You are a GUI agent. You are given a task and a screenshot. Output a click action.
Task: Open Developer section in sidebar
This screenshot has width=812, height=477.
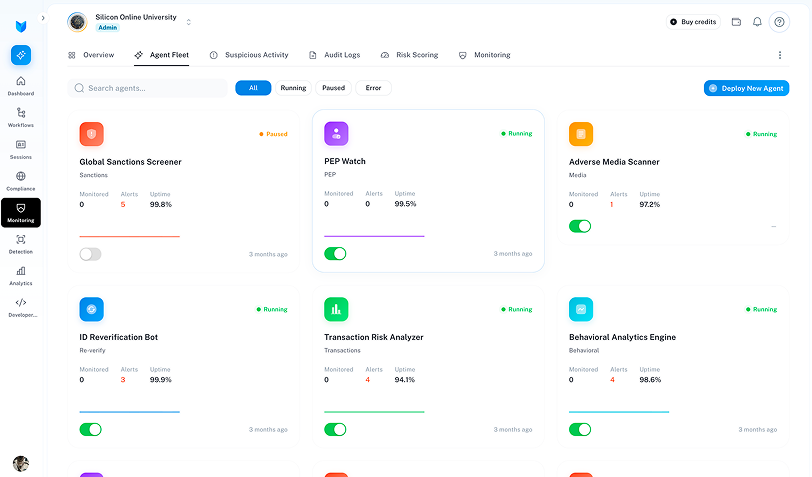click(21, 307)
